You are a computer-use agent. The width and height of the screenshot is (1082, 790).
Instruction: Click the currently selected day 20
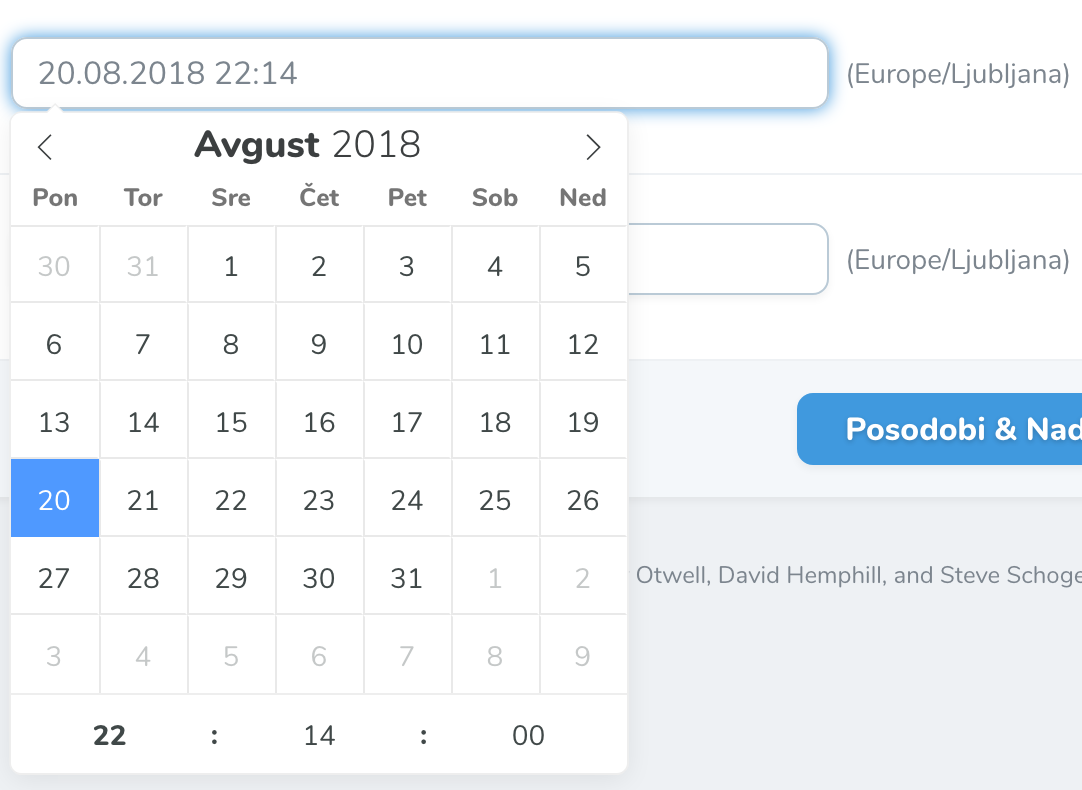point(55,499)
